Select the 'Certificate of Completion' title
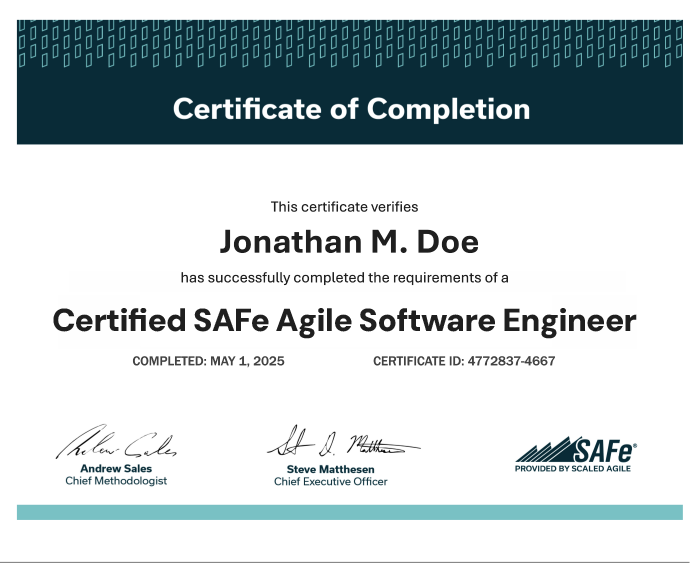Viewport: 690px width, 563px height. coord(351,108)
